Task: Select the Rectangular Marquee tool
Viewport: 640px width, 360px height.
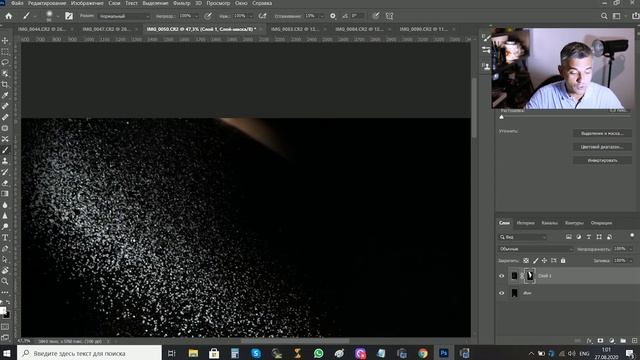Action: 5,51
